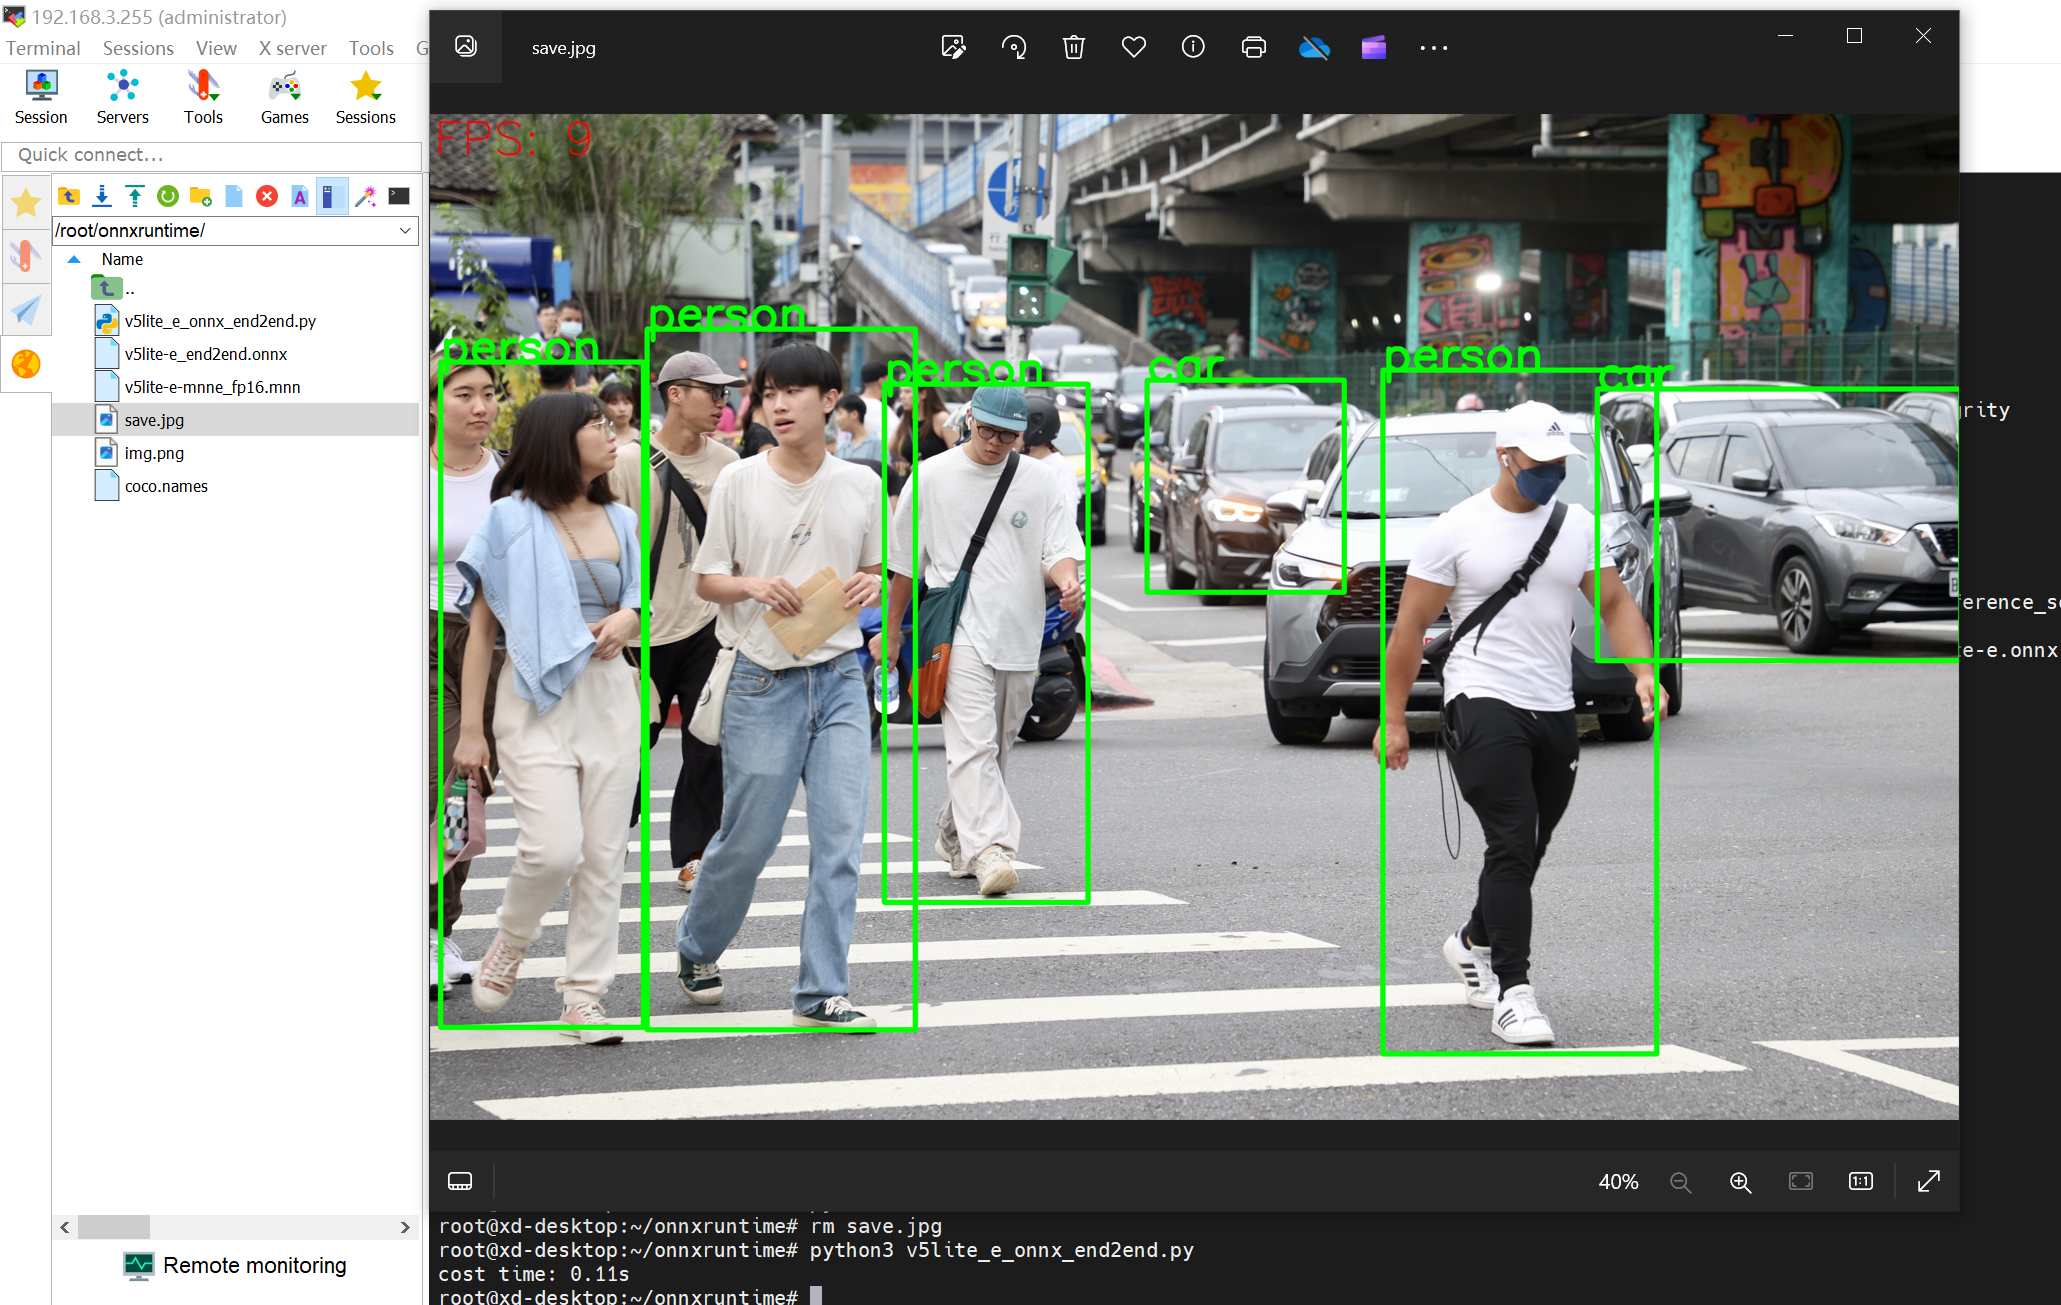Toggle image fit-to-window view icon
Image resolution: width=2061 pixels, height=1305 pixels.
click(1801, 1182)
